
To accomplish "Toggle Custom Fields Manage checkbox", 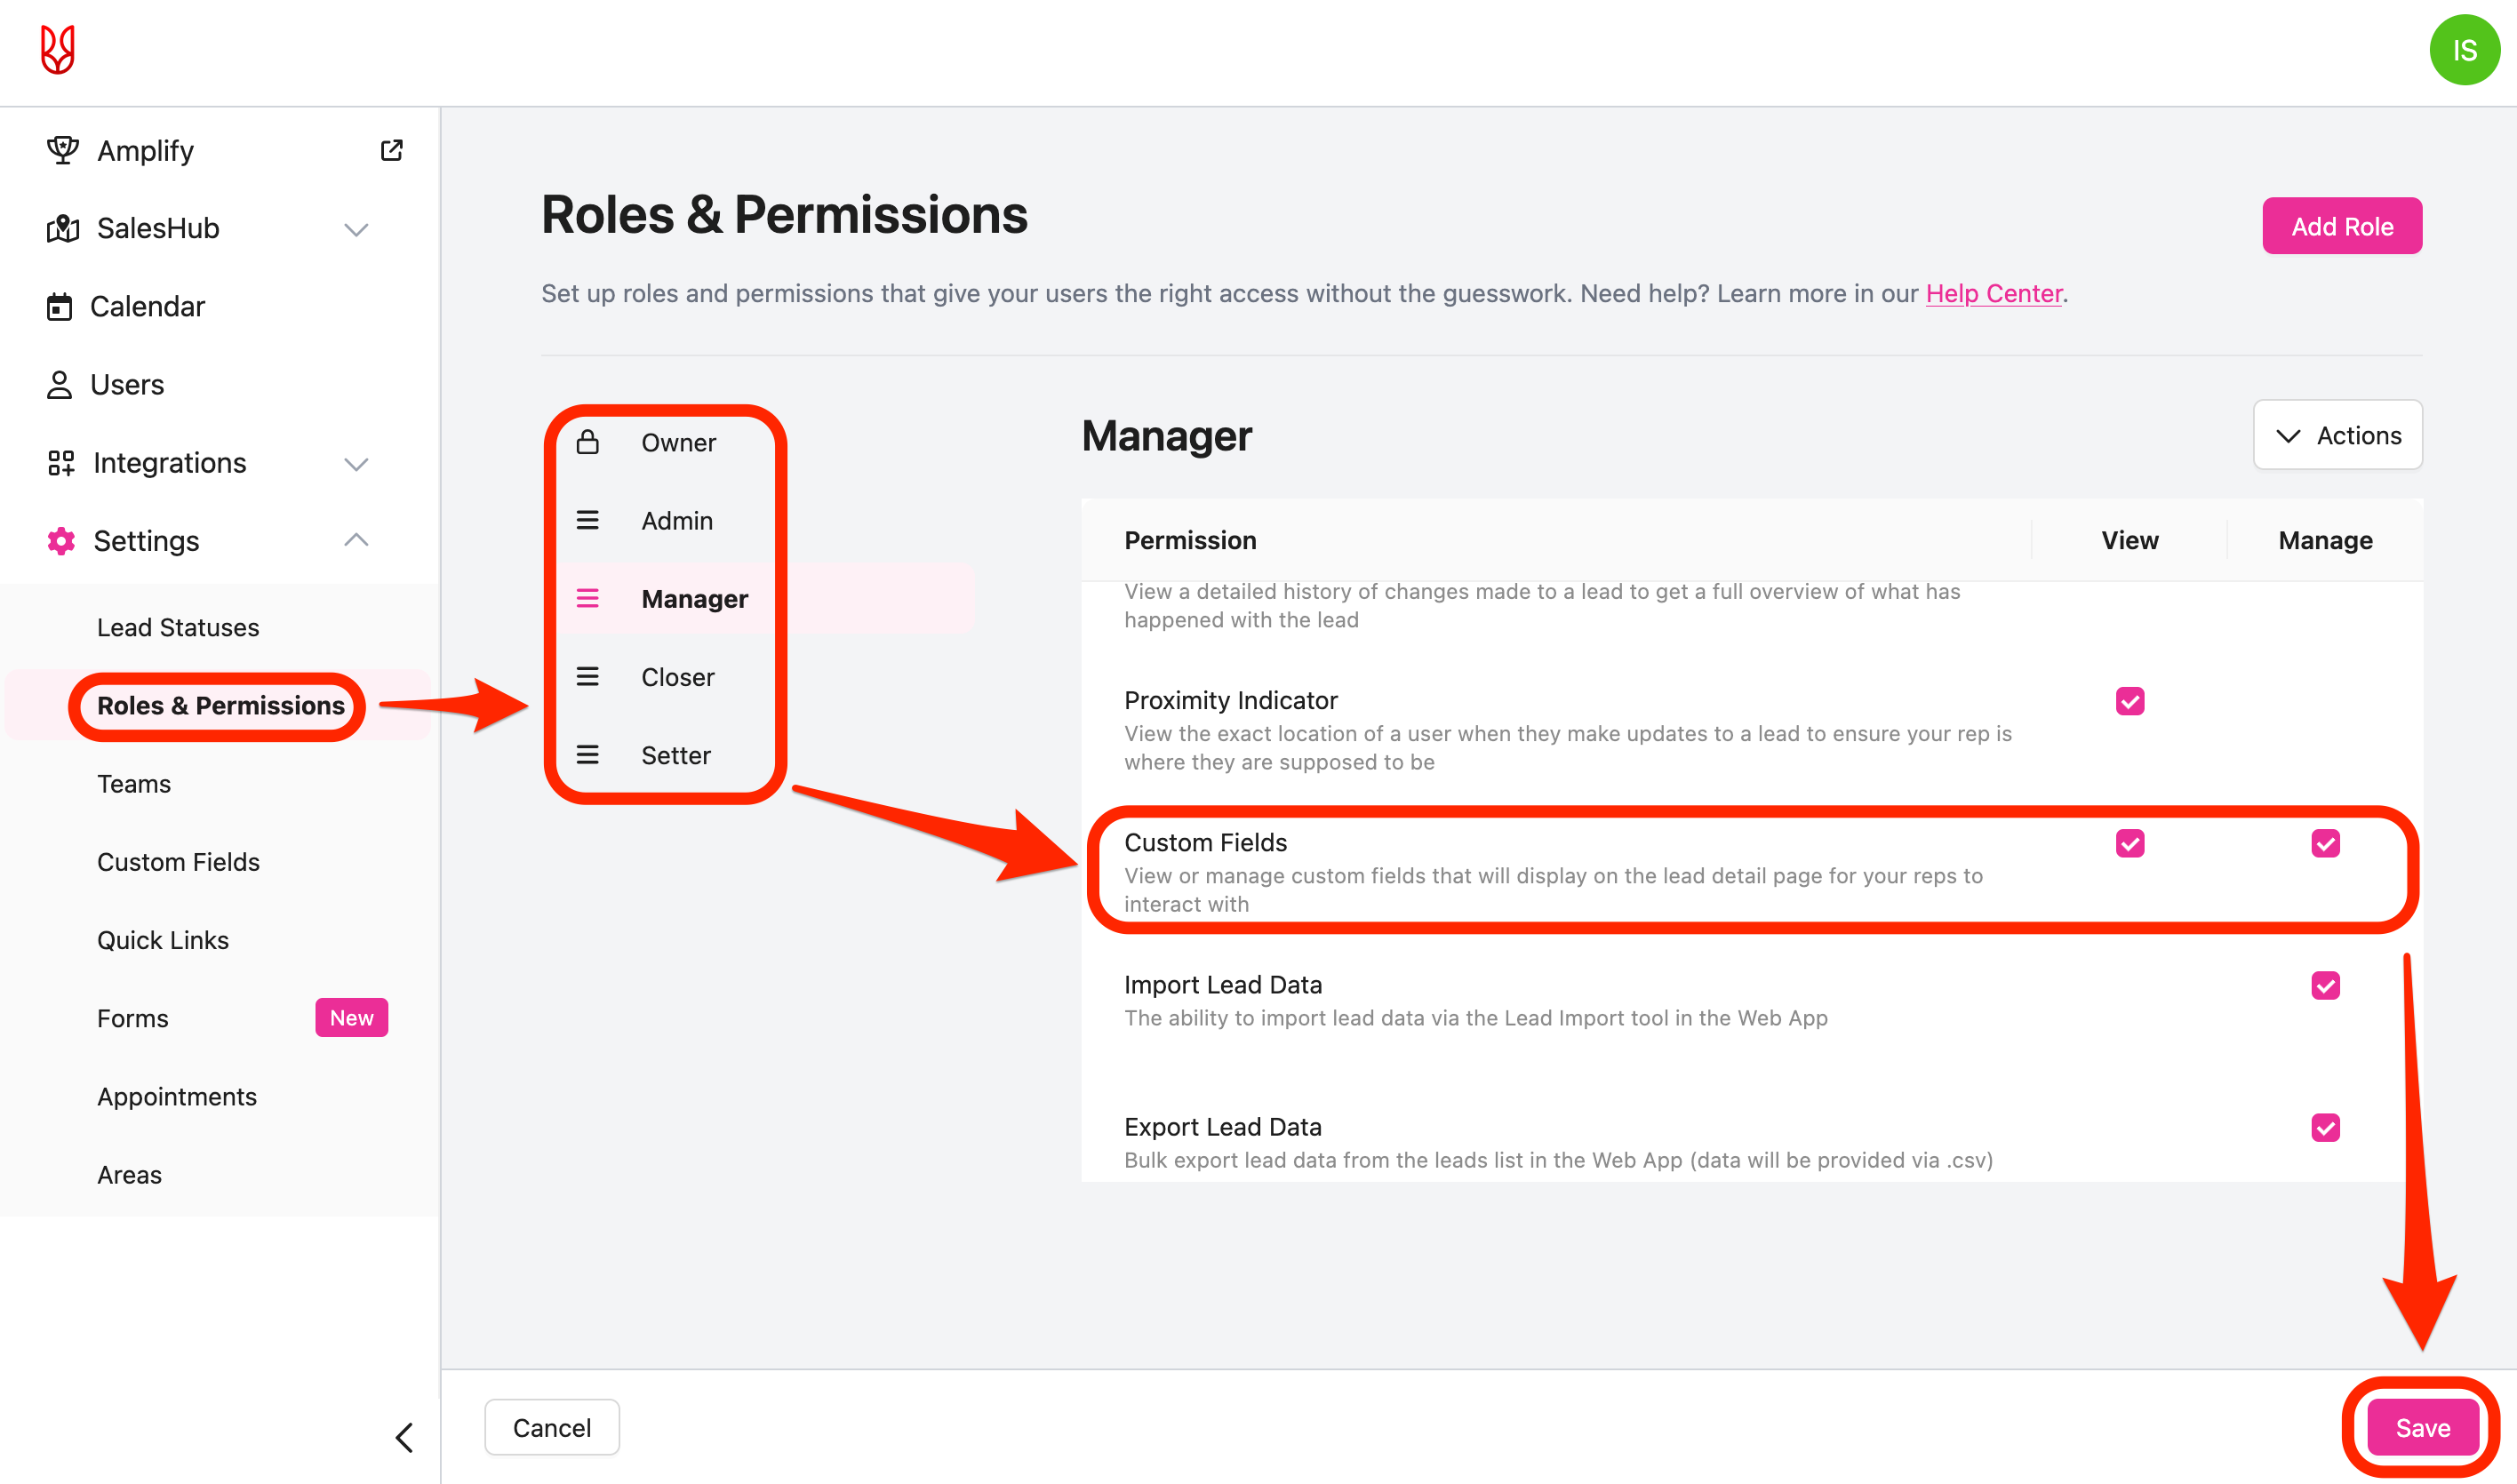I will tap(2325, 843).
